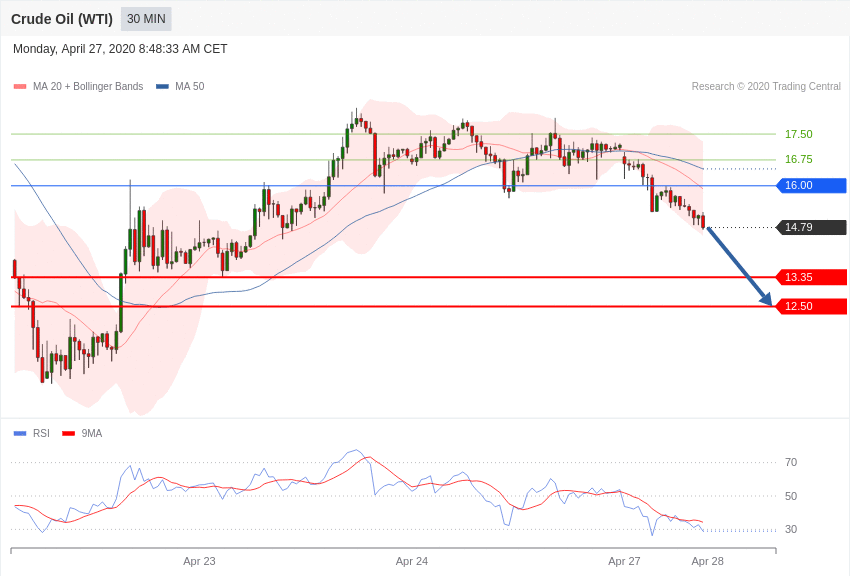This screenshot has width=850, height=576.
Task: Click the pink MA 20 legend swatch
Action: click(20, 87)
